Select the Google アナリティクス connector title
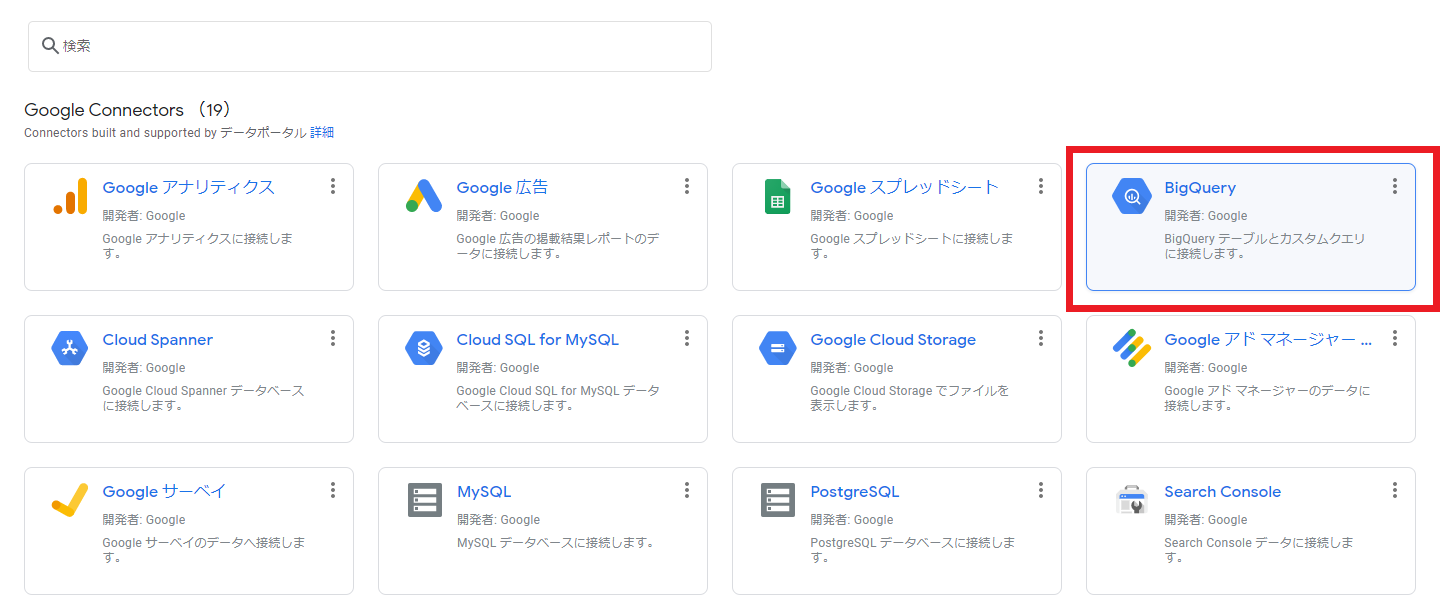1446x605 pixels. [188, 188]
